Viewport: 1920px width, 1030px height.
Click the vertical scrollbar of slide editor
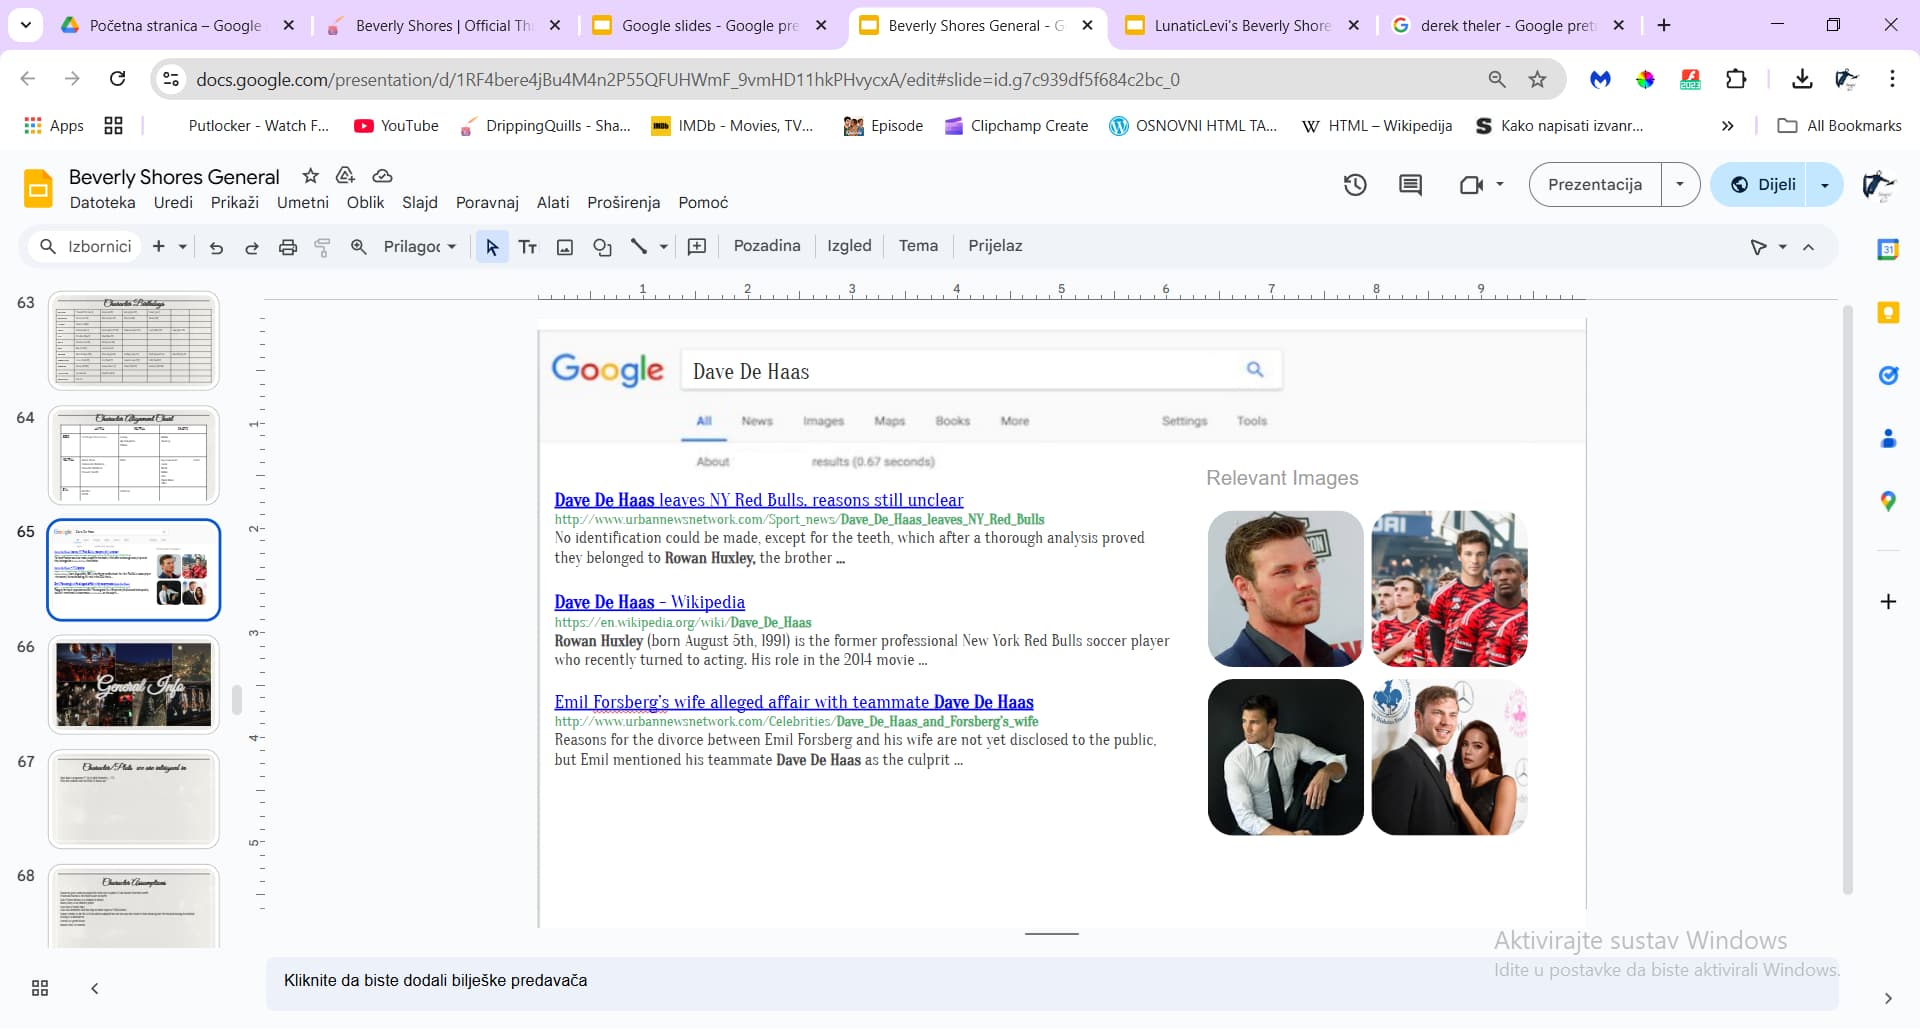pyautogui.click(x=1847, y=600)
